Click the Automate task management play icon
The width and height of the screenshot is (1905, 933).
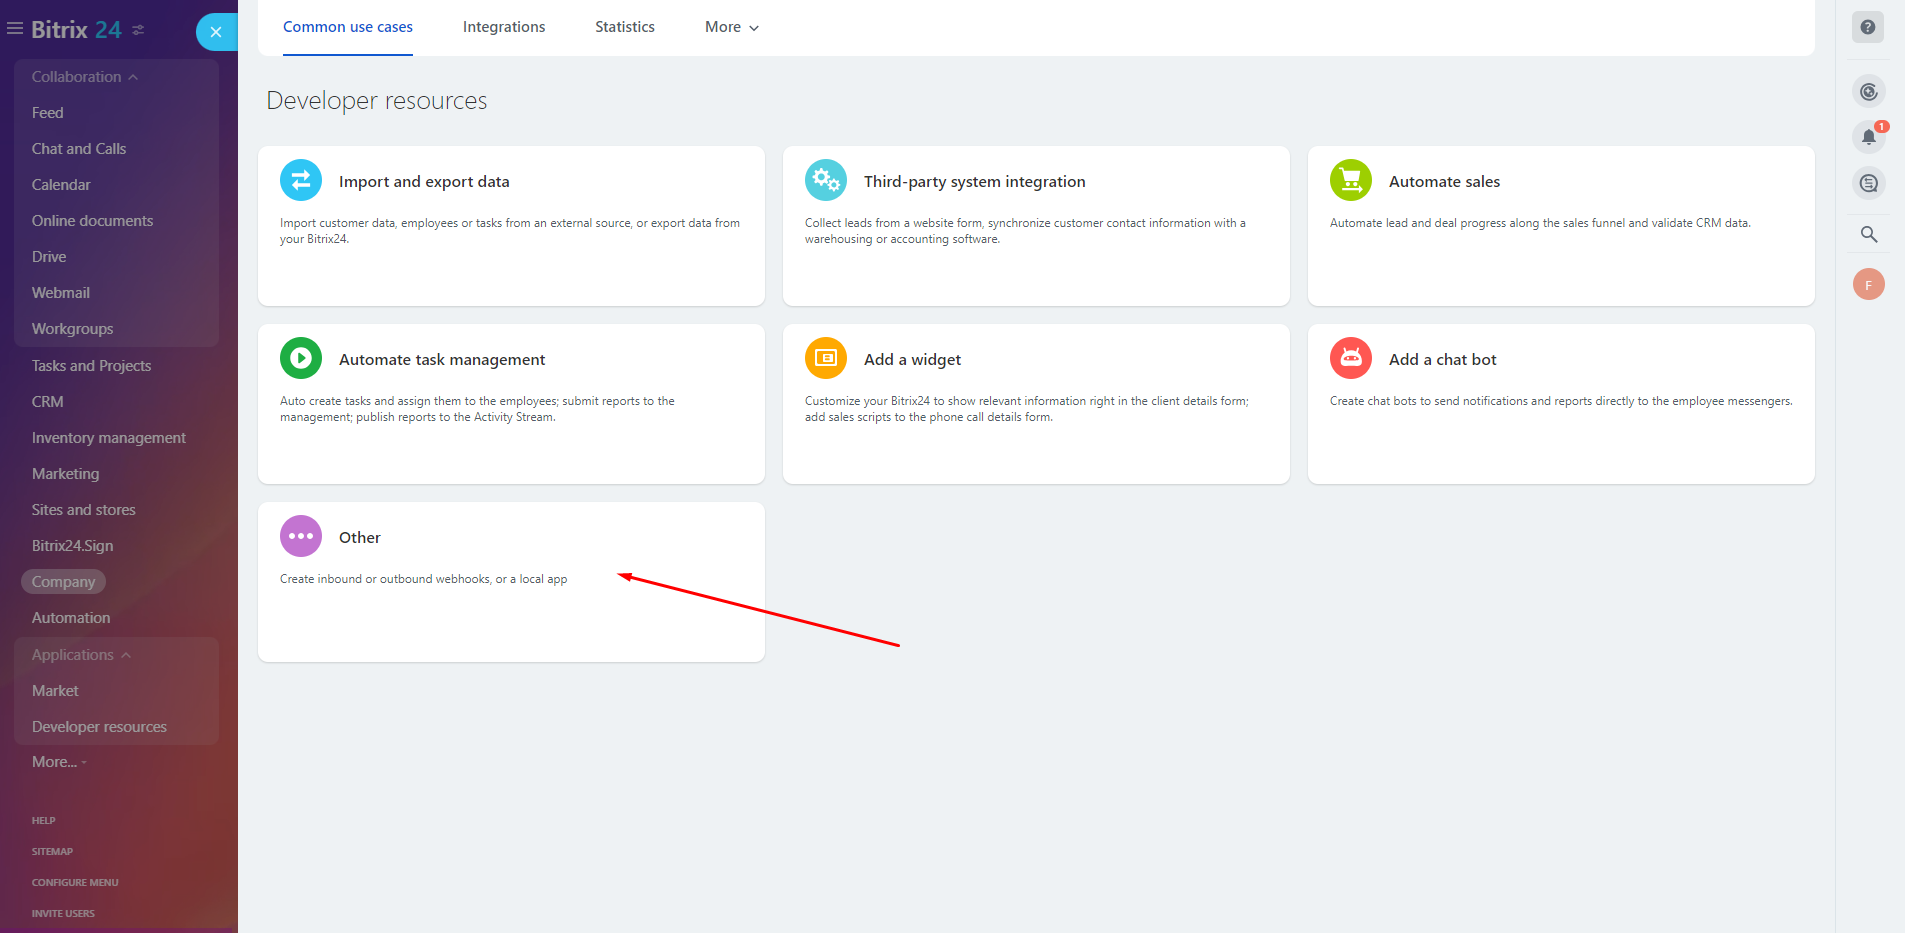click(301, 359)
